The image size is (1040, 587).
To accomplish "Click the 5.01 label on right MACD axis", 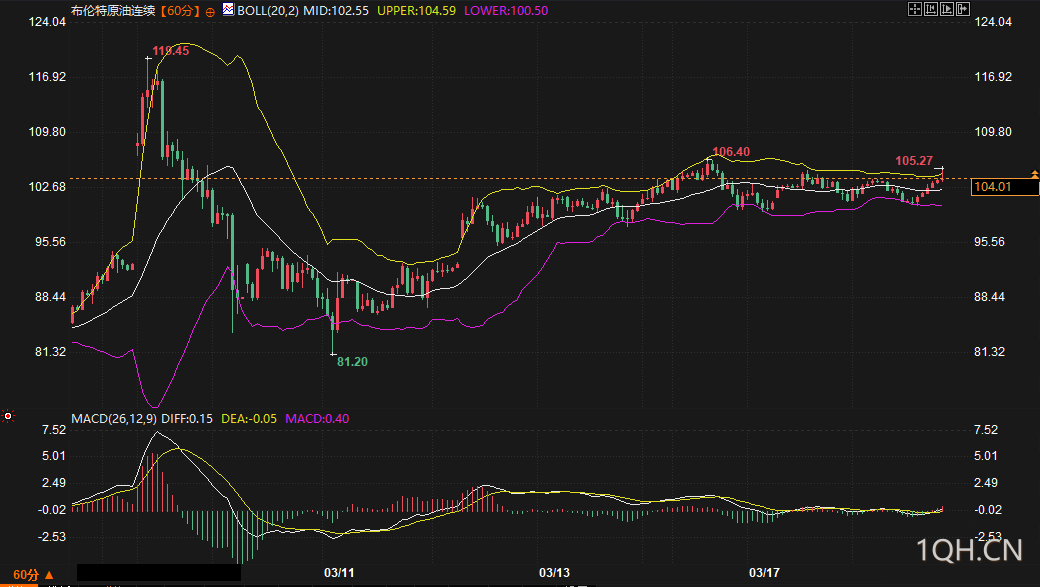I will click(x=986, y=456).
